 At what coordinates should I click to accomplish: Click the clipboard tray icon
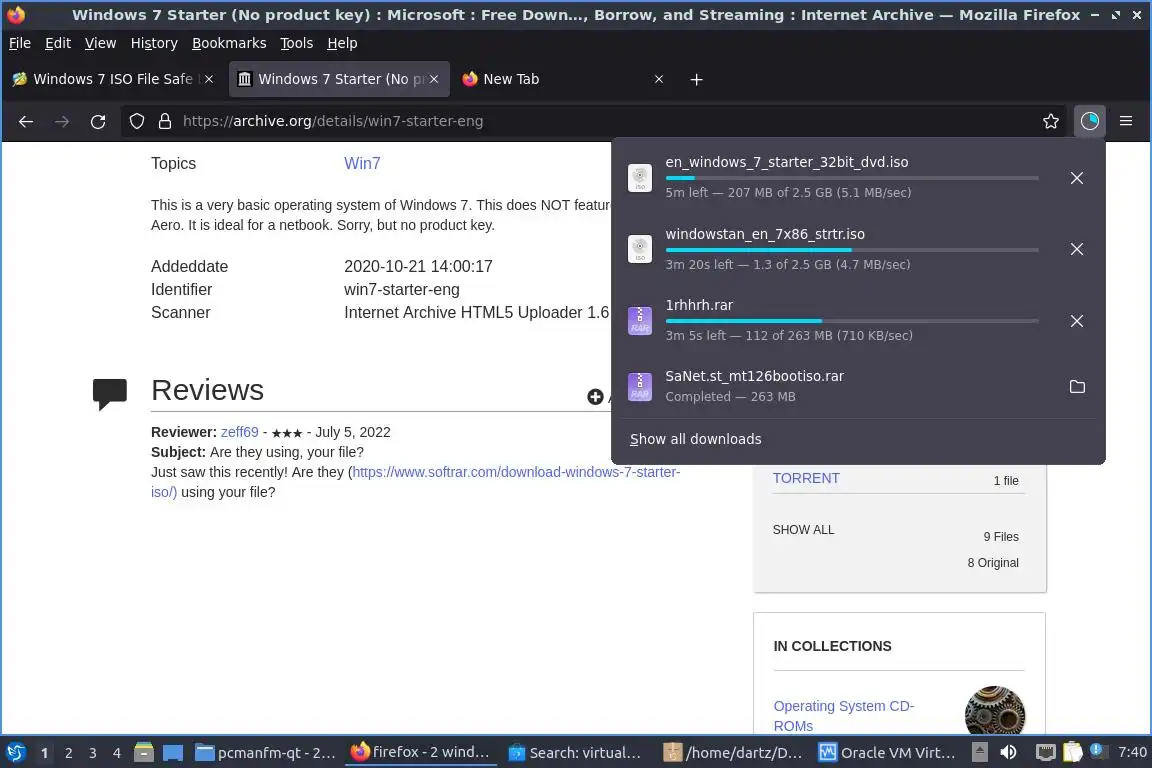pyautogui.click(x=1073, y=752)
